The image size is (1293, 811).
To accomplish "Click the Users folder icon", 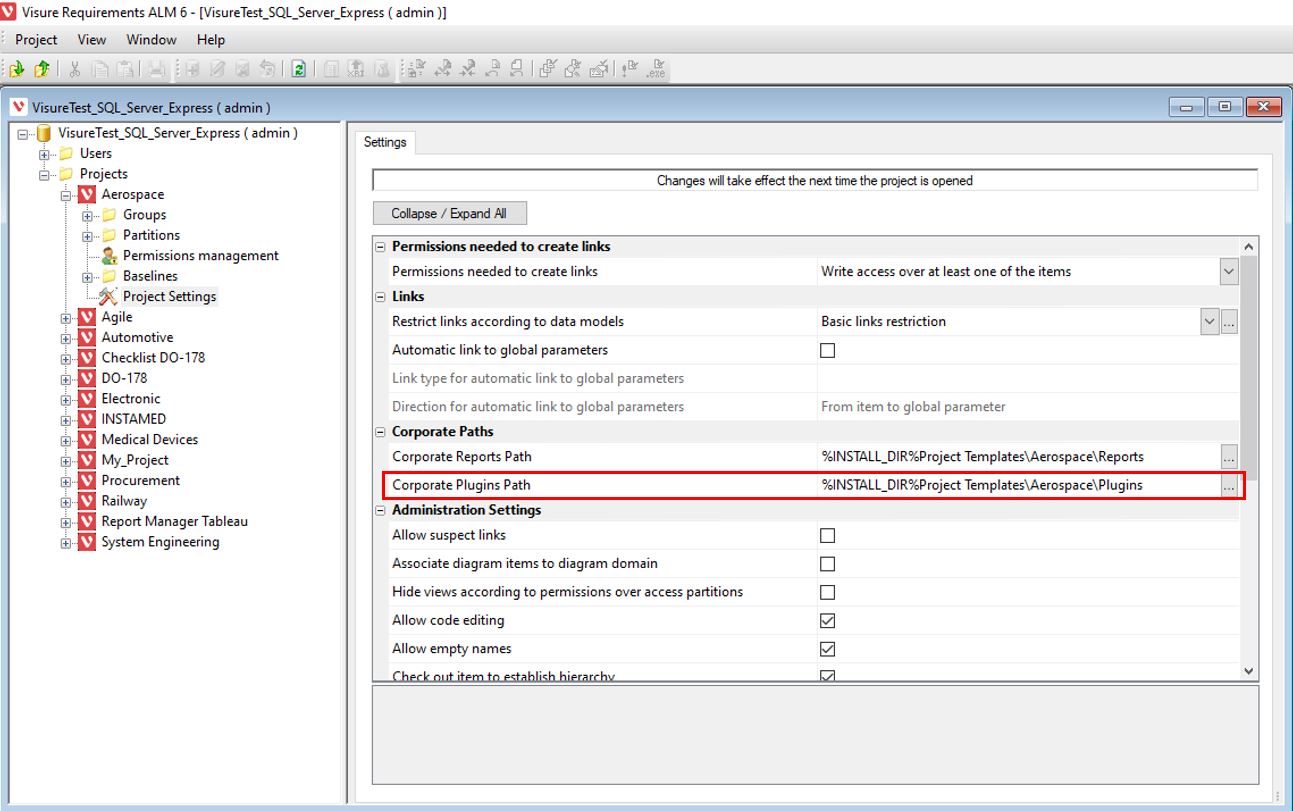I will point(66,153).
